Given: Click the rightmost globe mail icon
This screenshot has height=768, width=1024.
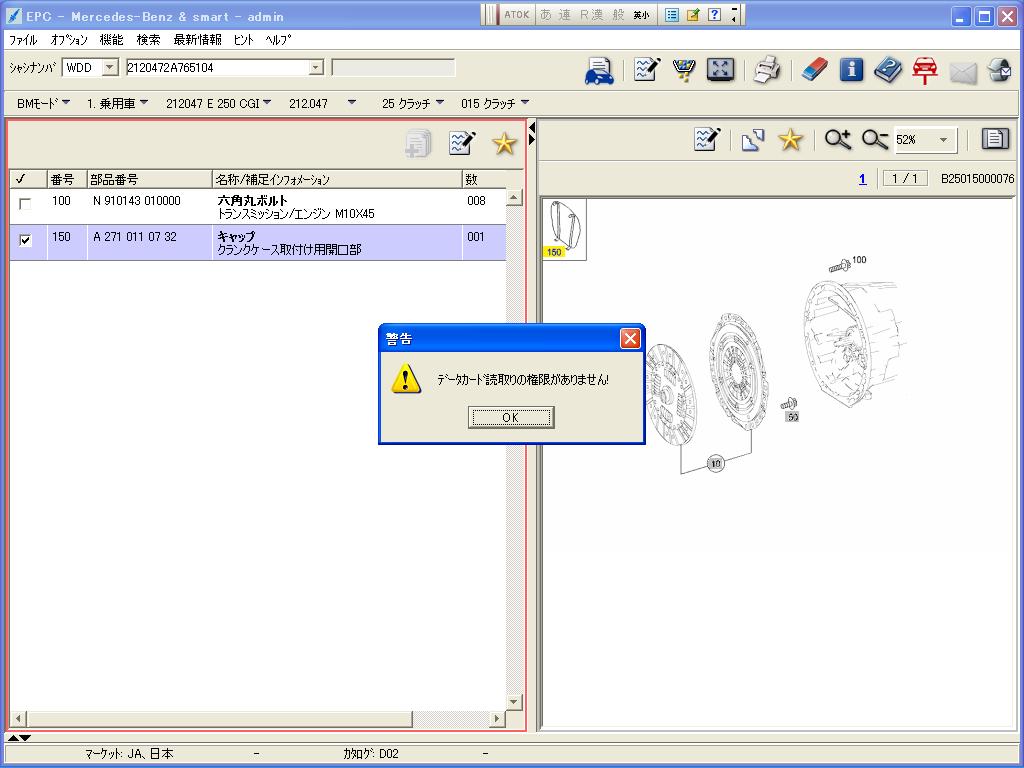Looking at the screenshot, I should pyautogui.click(x=999, y=69).
